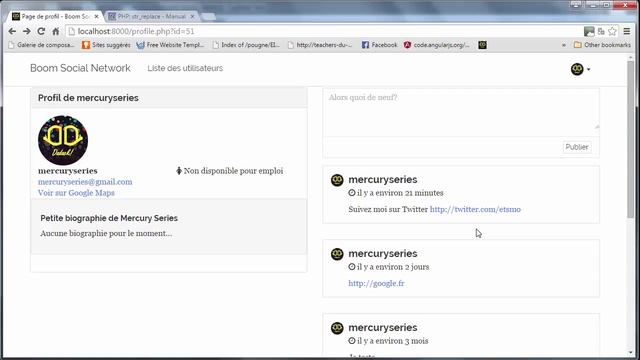
Task: Click the page vertical scrollbar thumb
Action: (631, 139)
